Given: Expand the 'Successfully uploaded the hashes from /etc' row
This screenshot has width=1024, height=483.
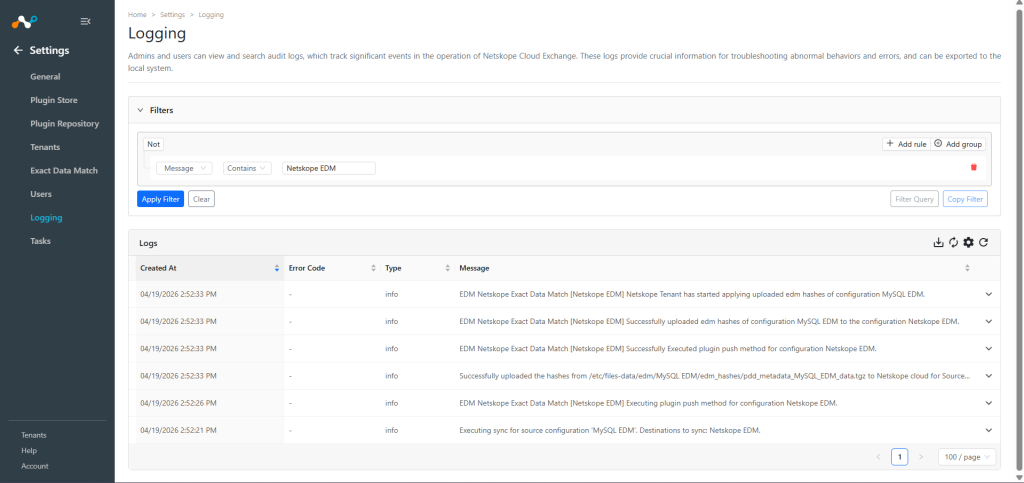Looking at the screenshot, I should (989, 376).
